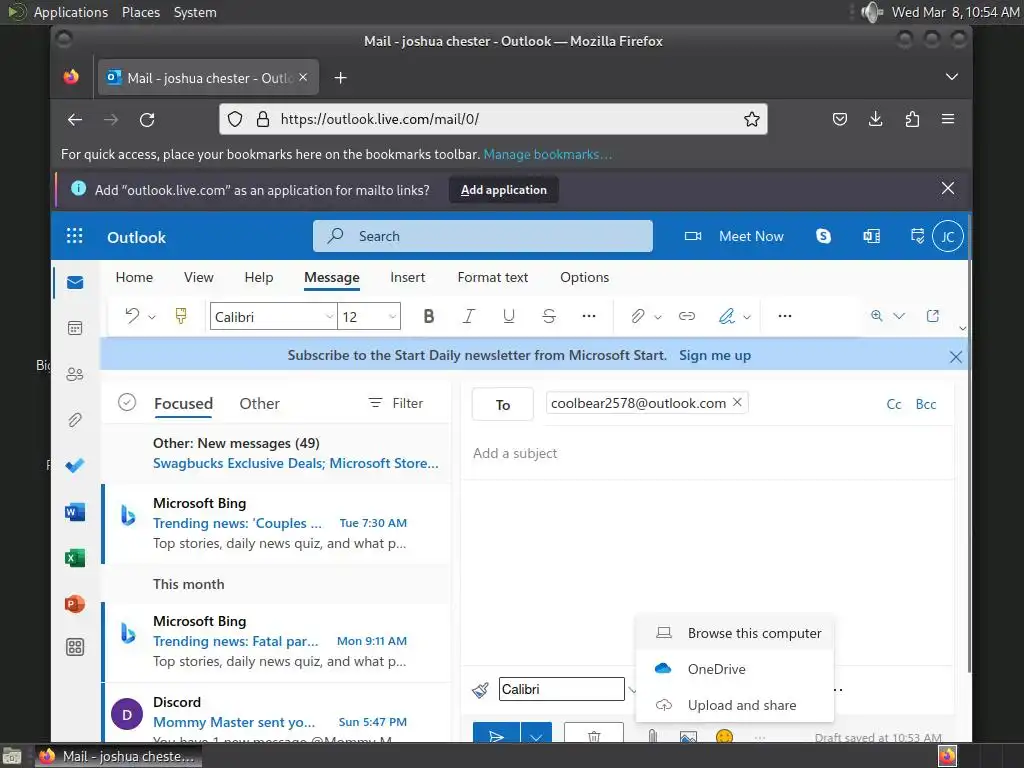Viewport: 1024px width, 768px height.
Task: Switch to the Home ribbon tab
Action: [x=134, y=277]
